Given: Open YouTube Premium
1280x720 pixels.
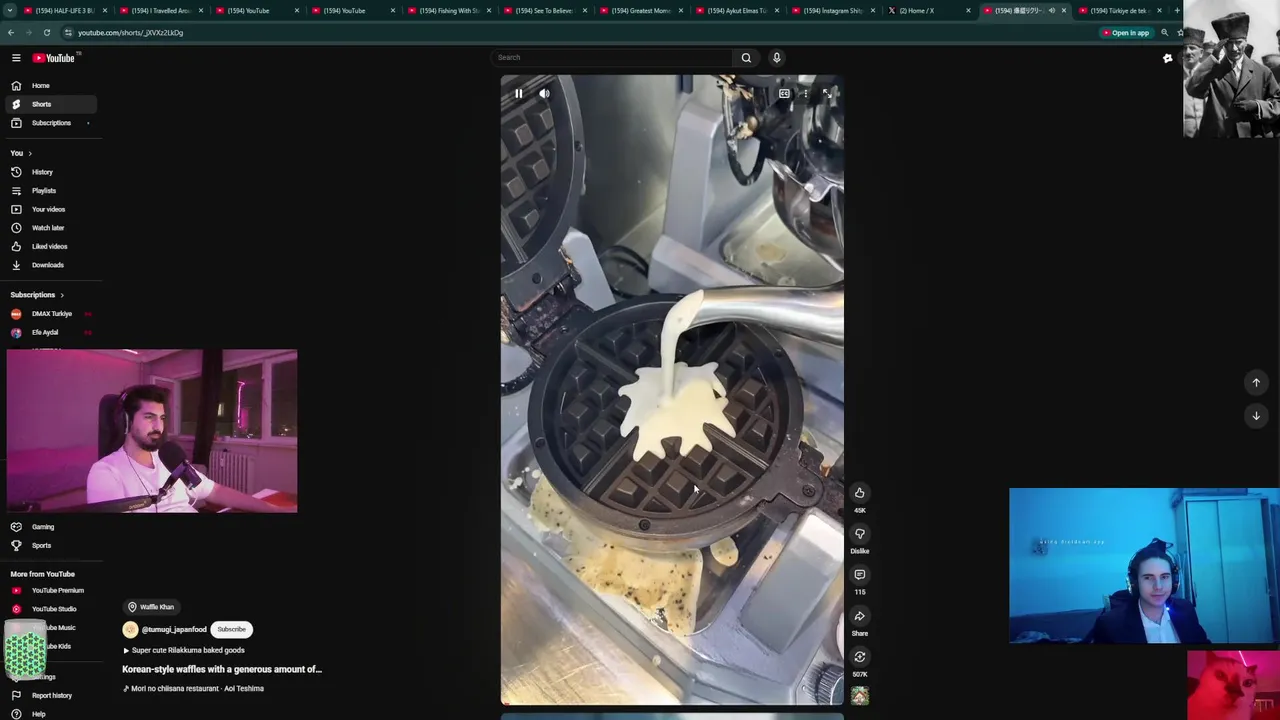Looking at the screenshot, I should click(49, 590).
